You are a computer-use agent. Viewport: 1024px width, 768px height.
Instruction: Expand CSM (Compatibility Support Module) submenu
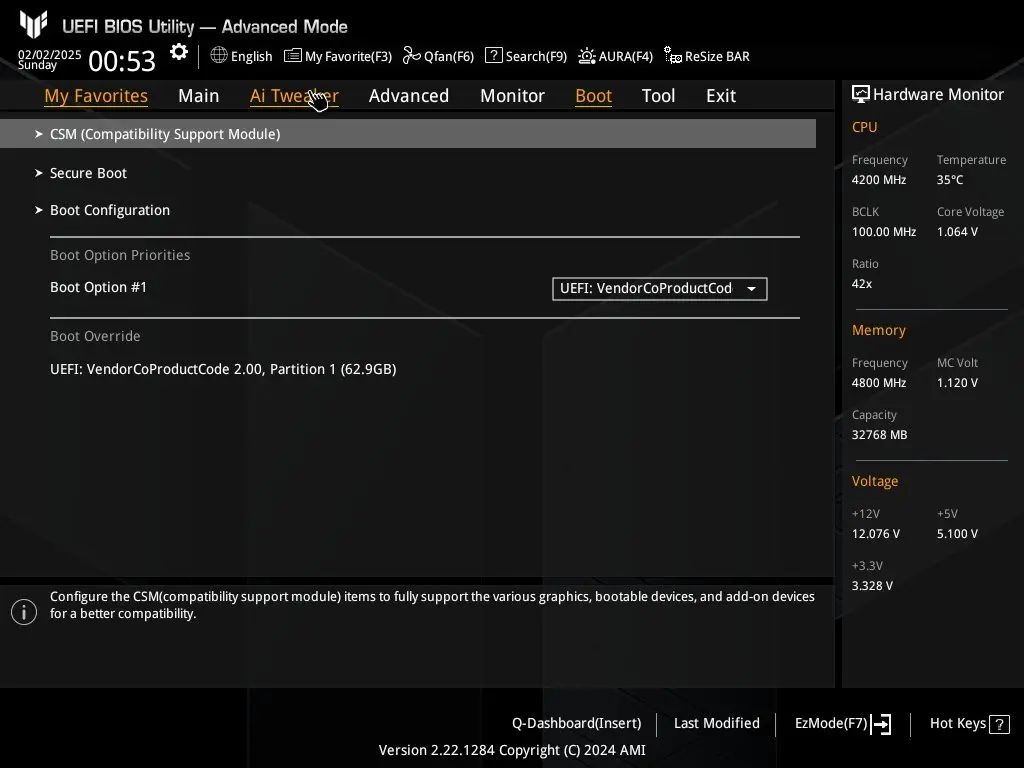coord(408,134)
